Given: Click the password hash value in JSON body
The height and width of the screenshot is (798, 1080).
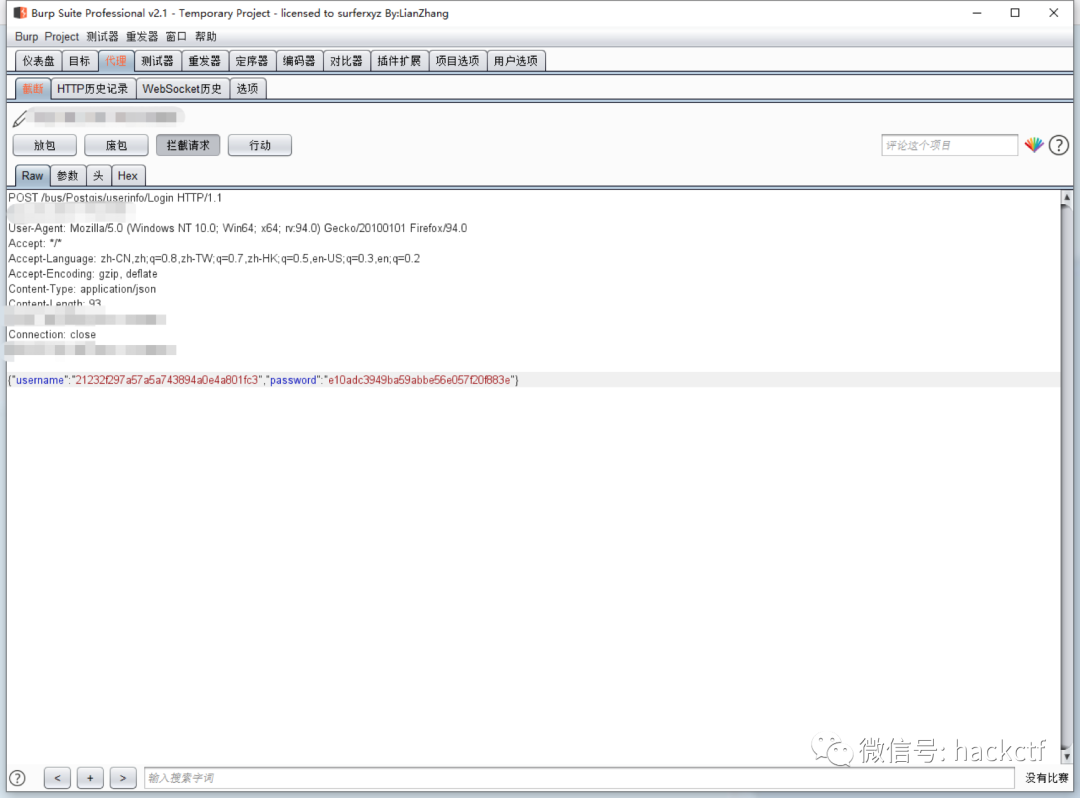Looking at the screenshot, I should point(419,380).
